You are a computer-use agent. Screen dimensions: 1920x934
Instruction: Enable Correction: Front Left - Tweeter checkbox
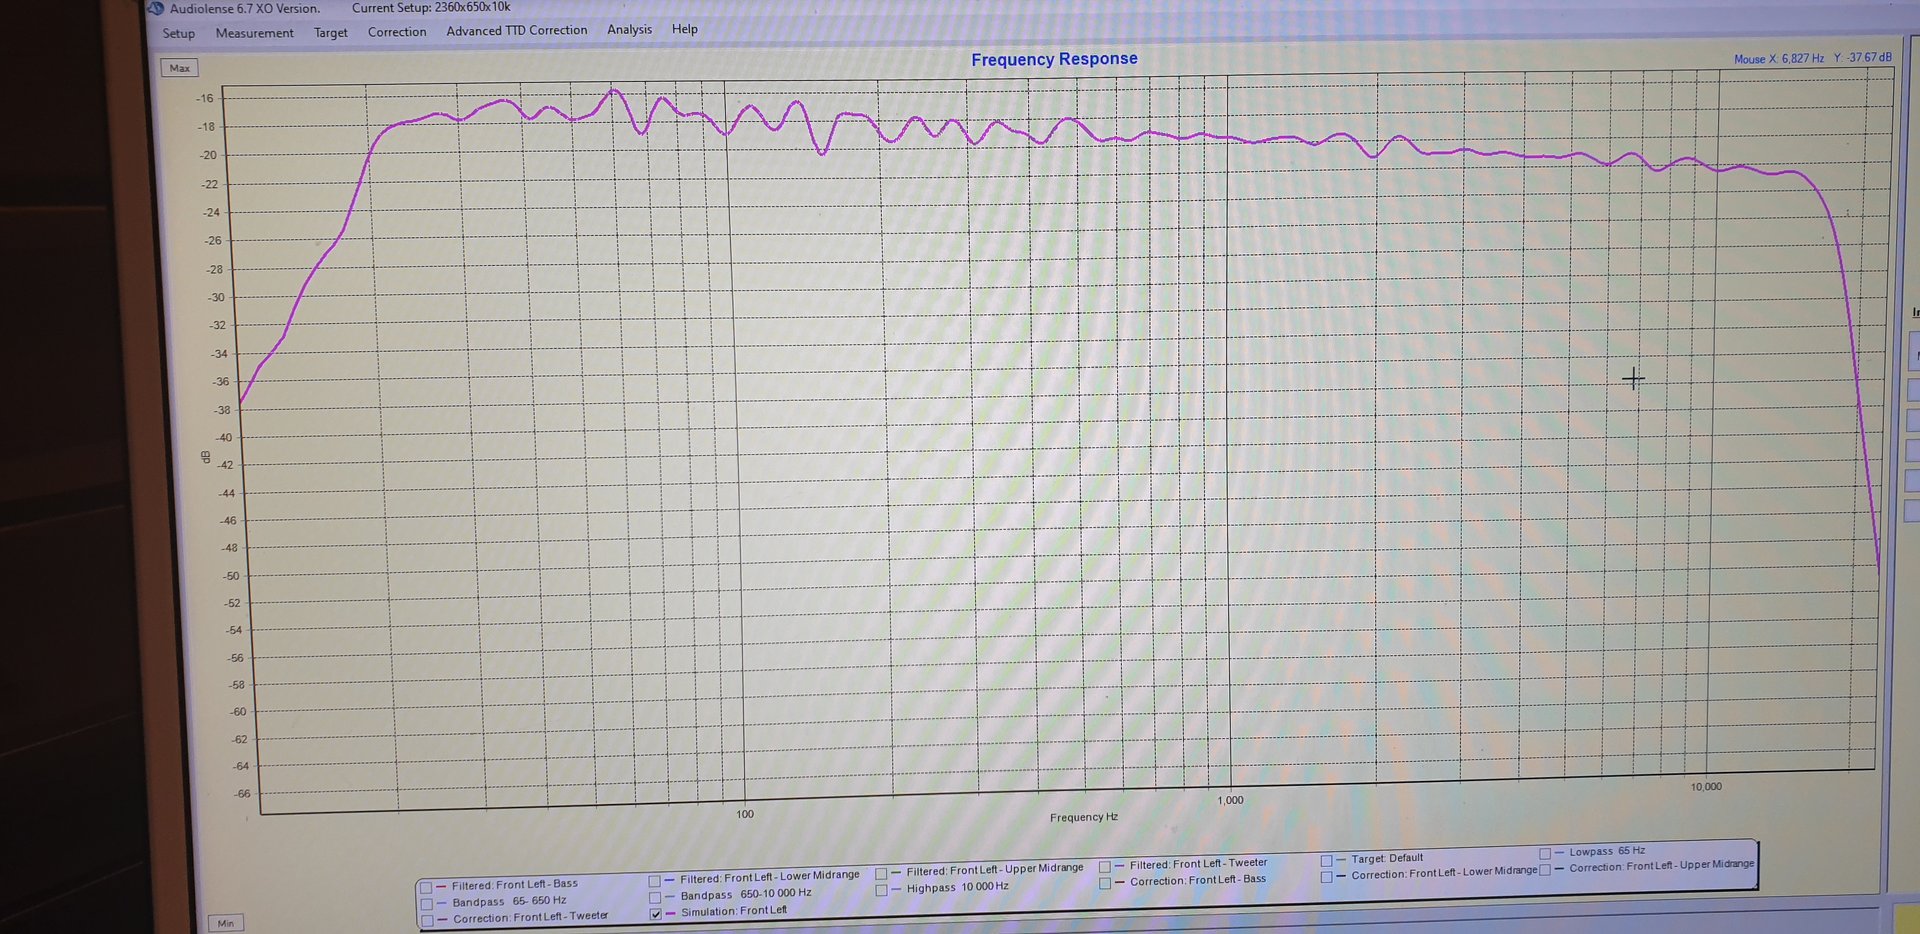click(x=428, y=920)
